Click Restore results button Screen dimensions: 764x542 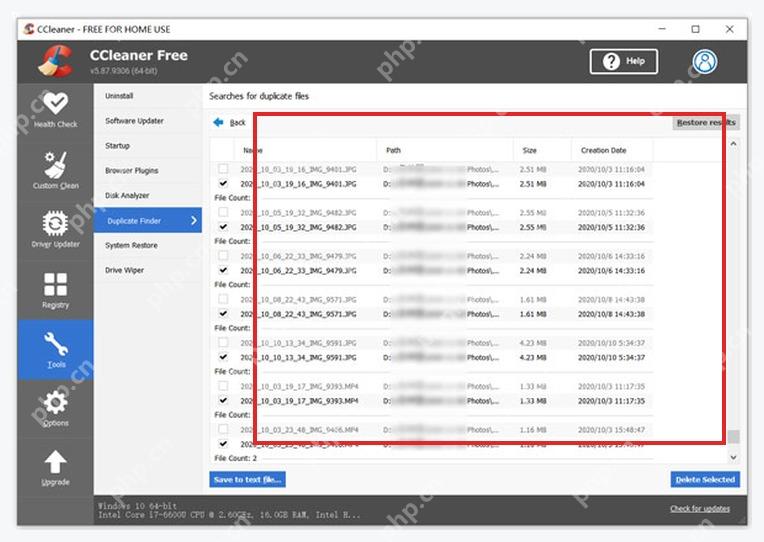pos(706,122)
